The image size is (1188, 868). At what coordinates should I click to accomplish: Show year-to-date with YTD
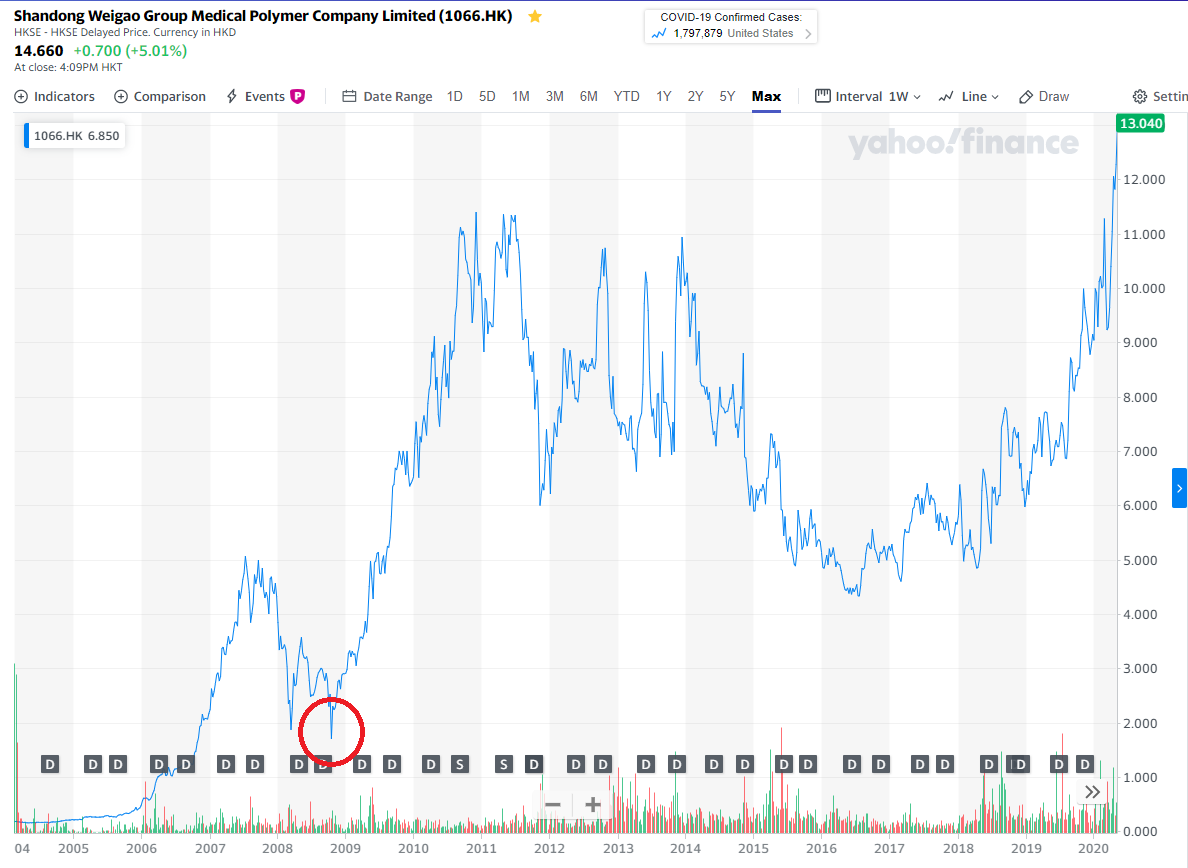point(627,96)
